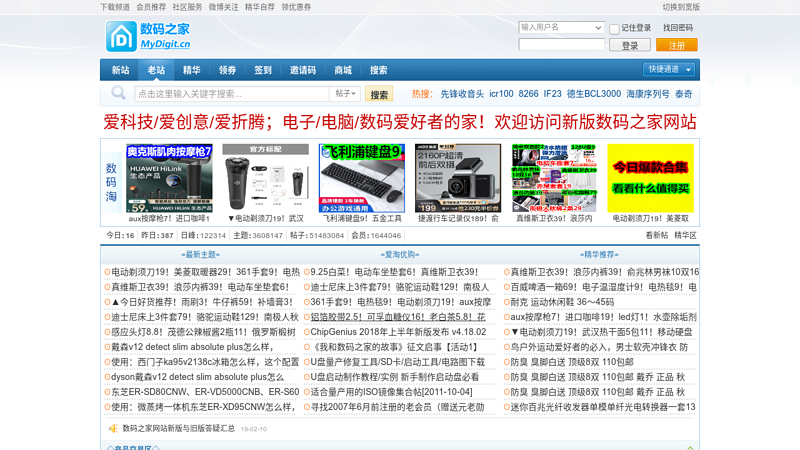Image resolution: width=800 pixels, height=450 pixels.
Task: Toggle the 记住登录 checkbox
Action: pyautogui.click(x=614, y=29)
